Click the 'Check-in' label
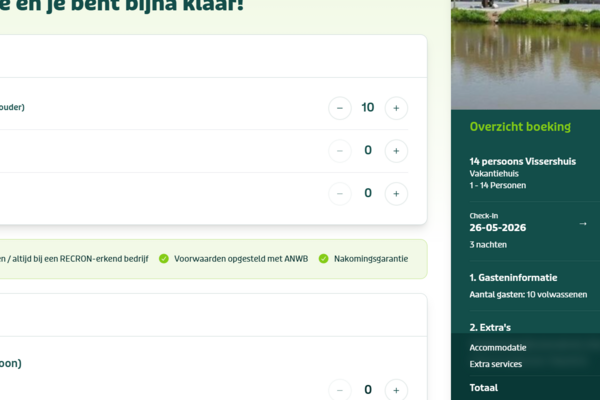Viewport: 600px width, 400px height. tap(484, 216)
